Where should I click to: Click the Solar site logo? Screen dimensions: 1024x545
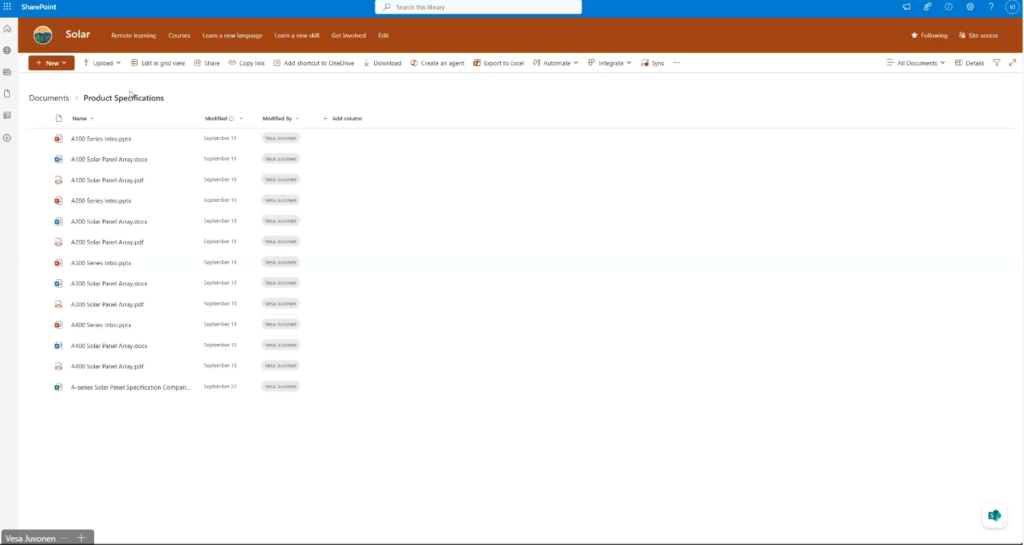(43, 35)
